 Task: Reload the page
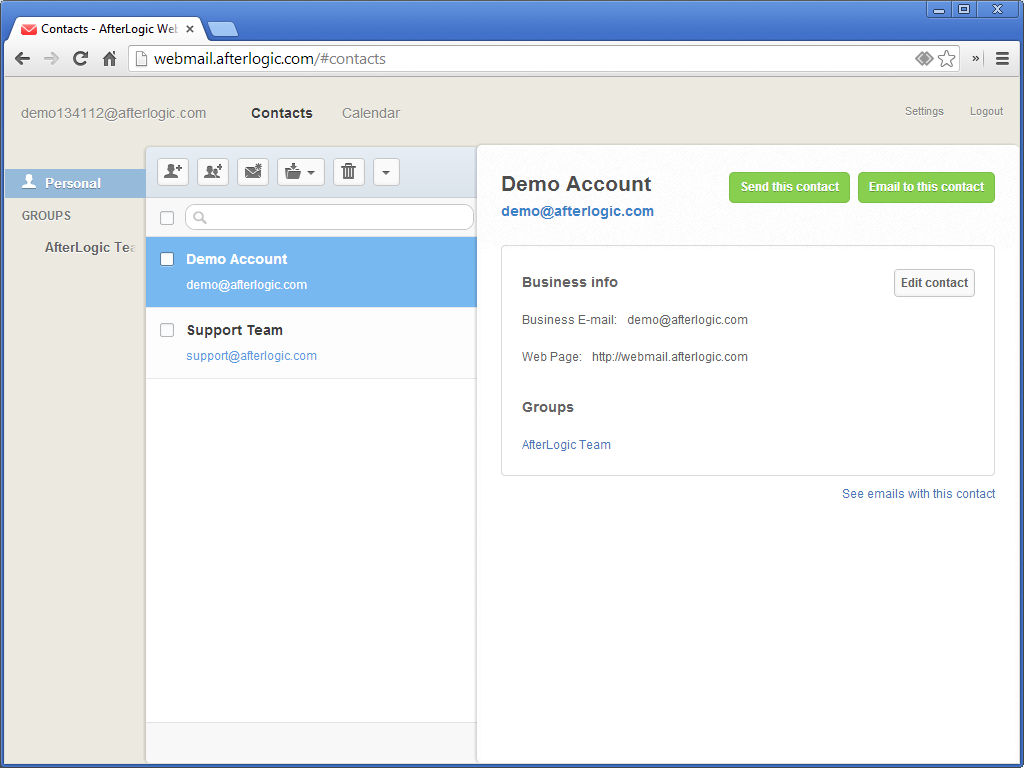click(80, 59)
